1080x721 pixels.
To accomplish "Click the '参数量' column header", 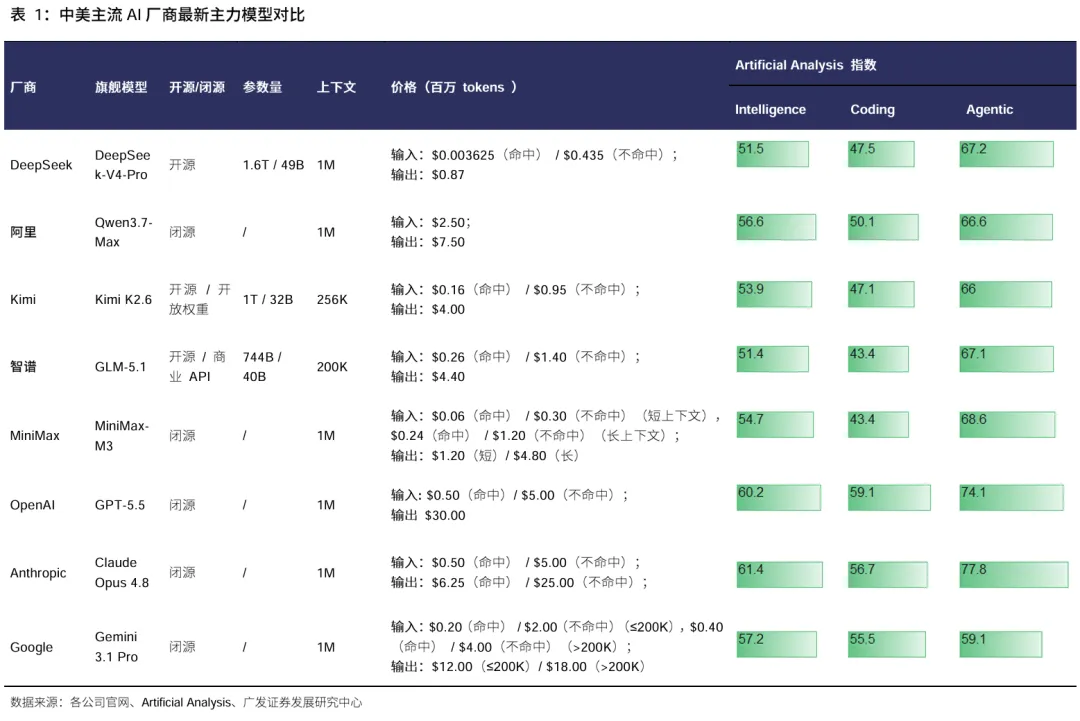I will [262, 87].
